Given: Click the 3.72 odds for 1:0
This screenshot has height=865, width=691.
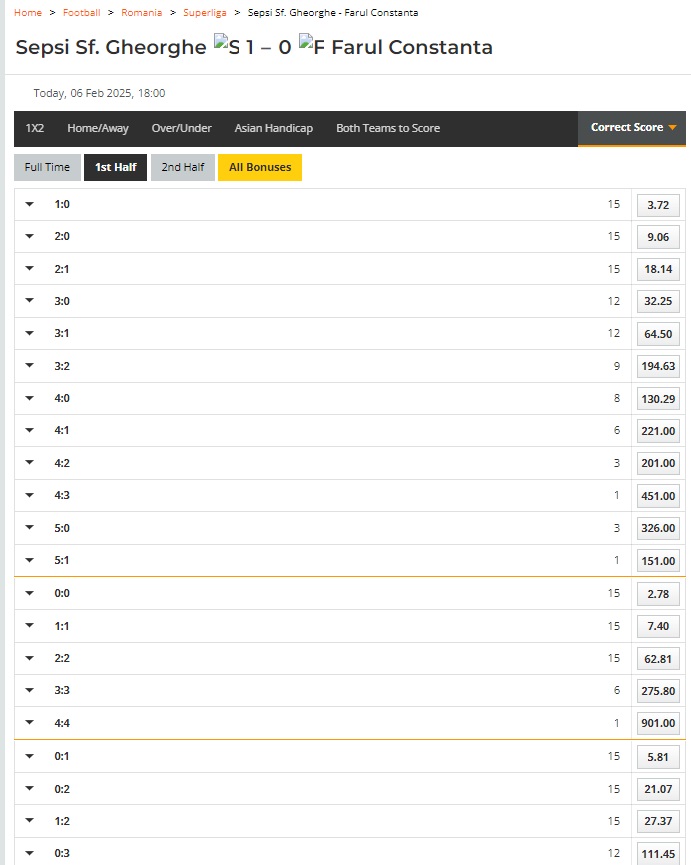Looking at the screenshot, I should pos(658,206).
